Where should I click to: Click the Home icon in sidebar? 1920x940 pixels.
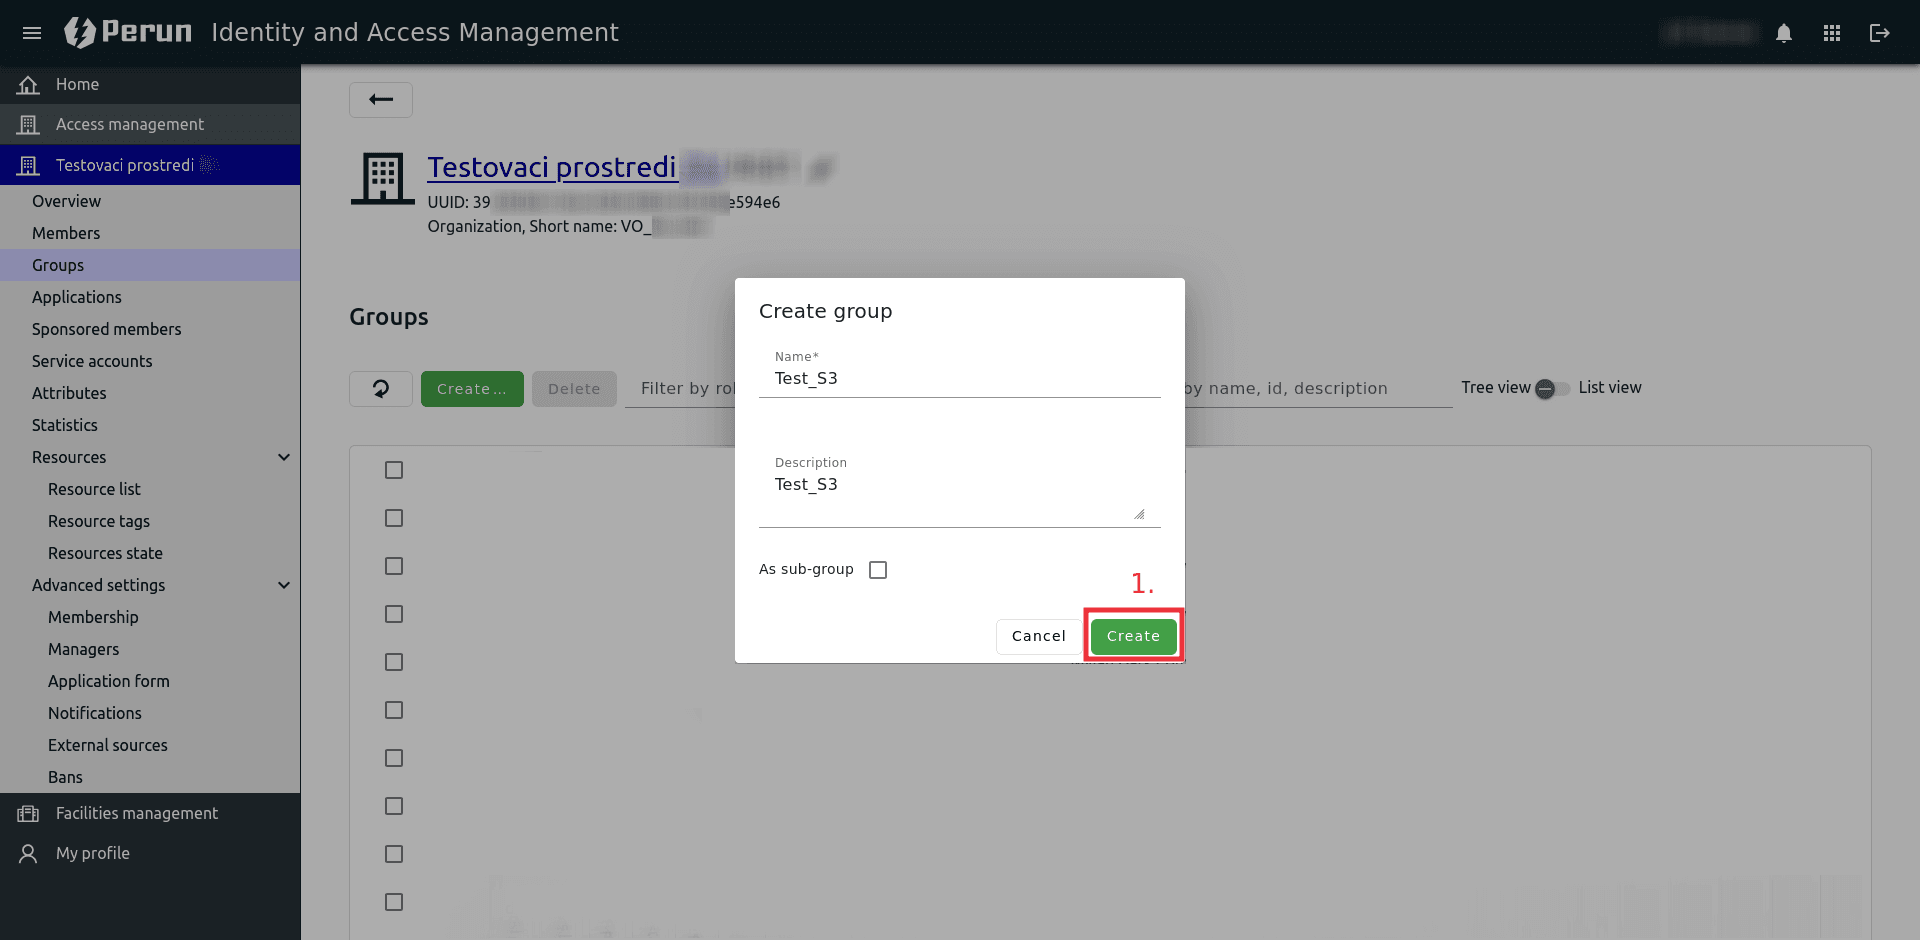coord(28,85)
